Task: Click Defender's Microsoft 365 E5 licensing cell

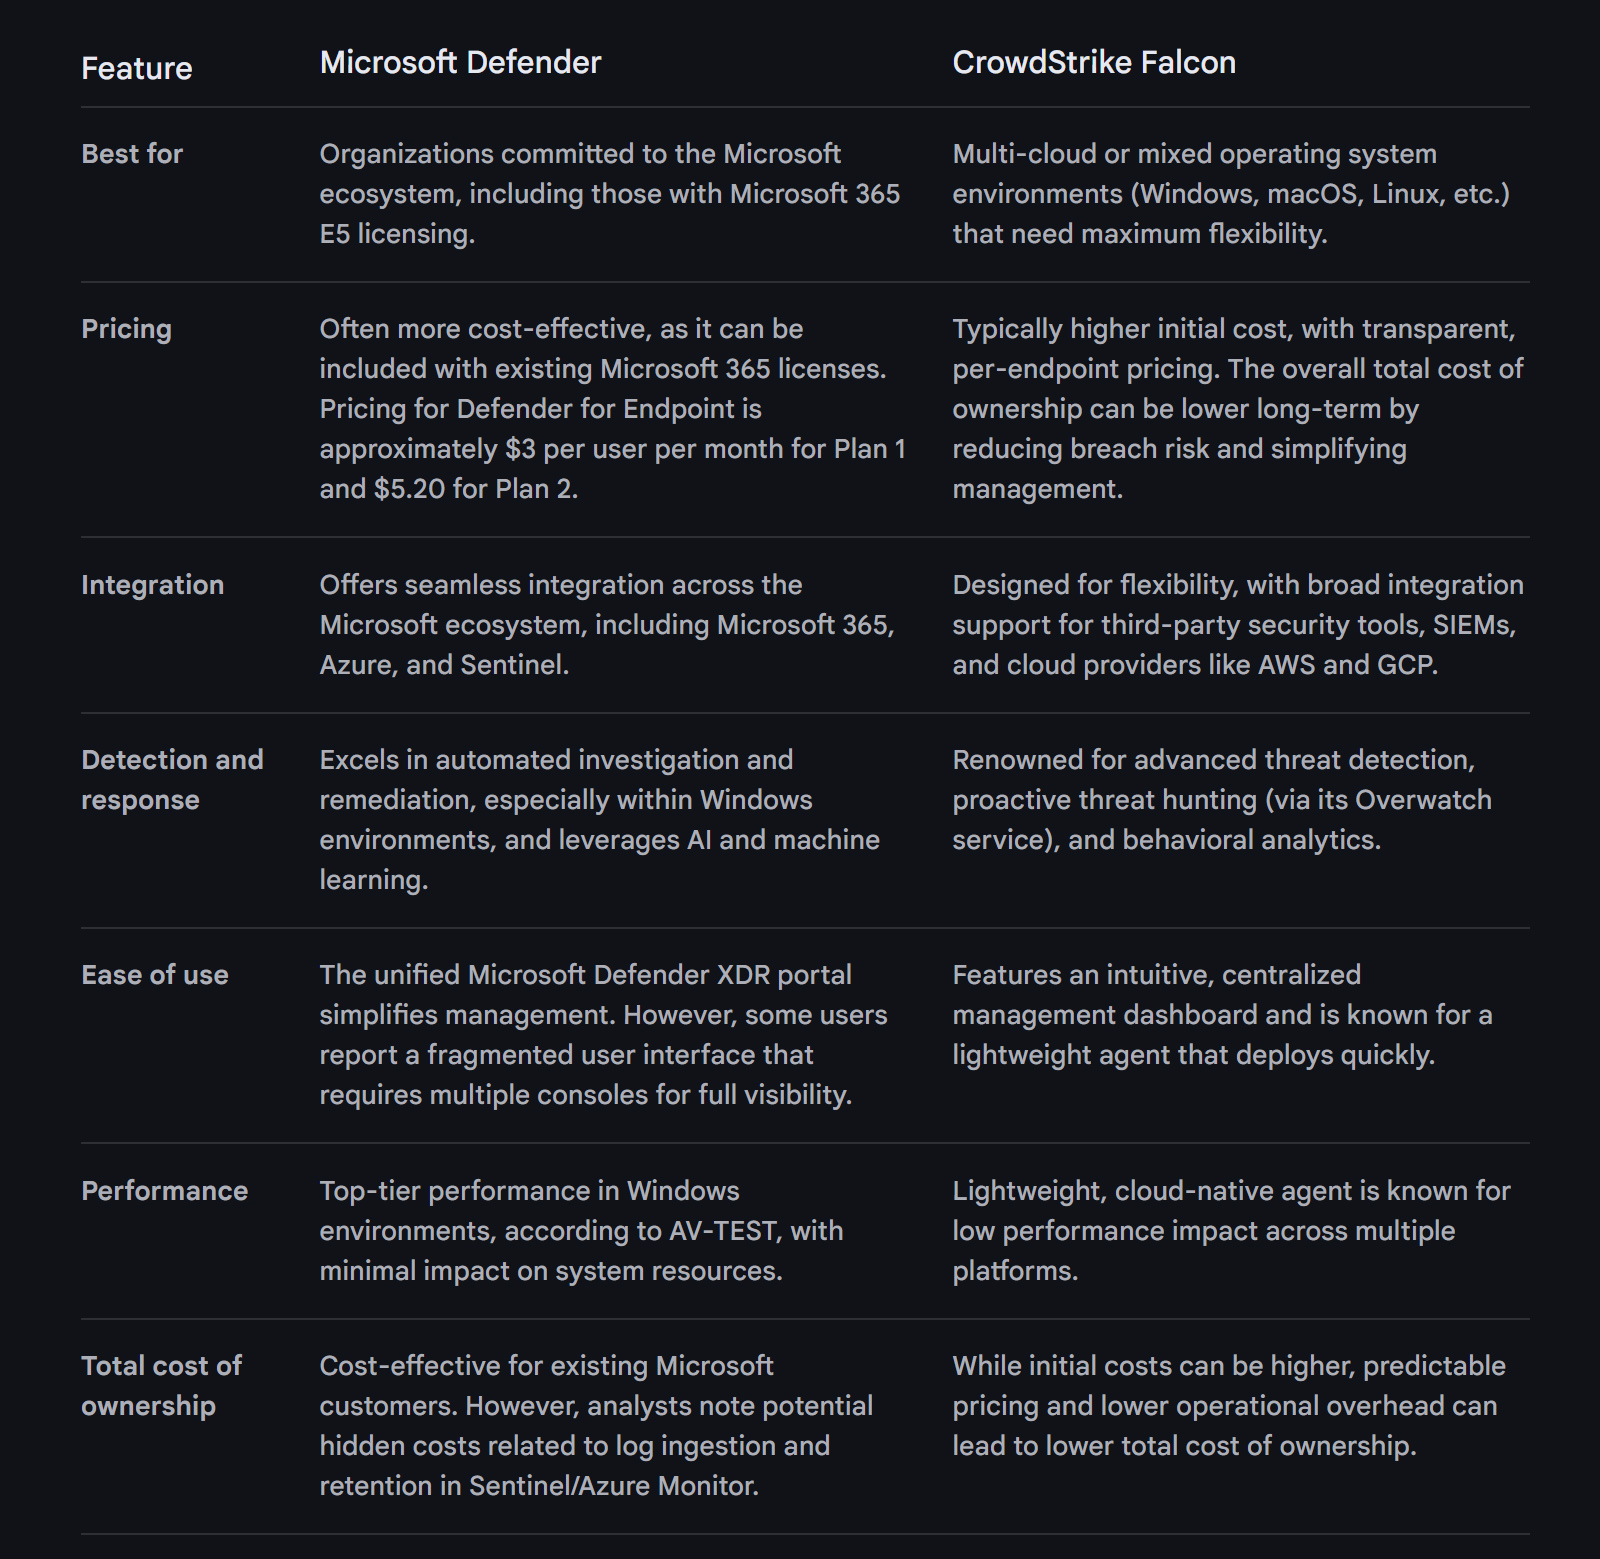Action: (609, 194)
